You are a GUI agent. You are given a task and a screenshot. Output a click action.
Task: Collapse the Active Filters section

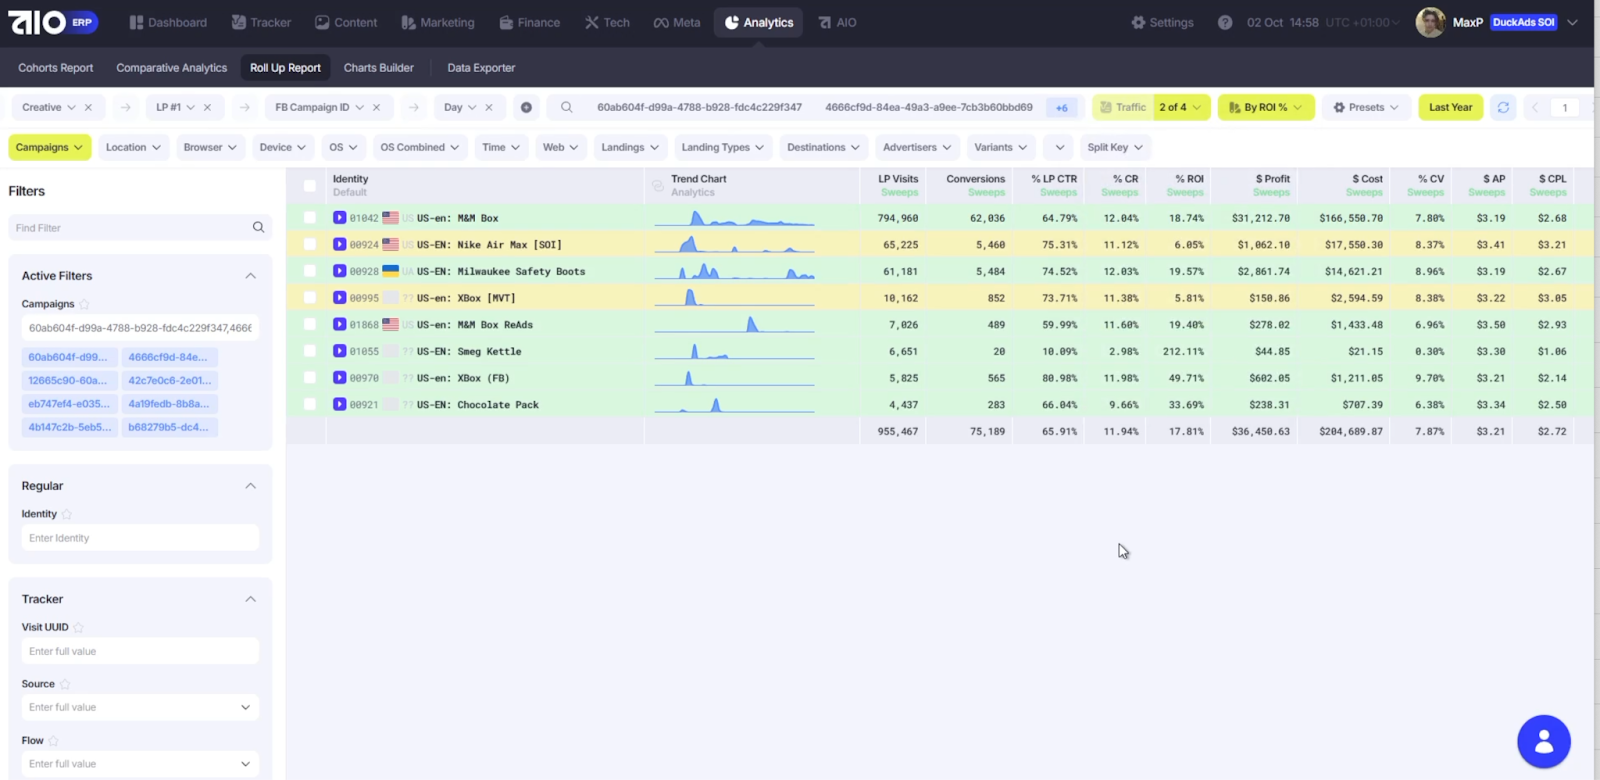[x=250, y=276]
